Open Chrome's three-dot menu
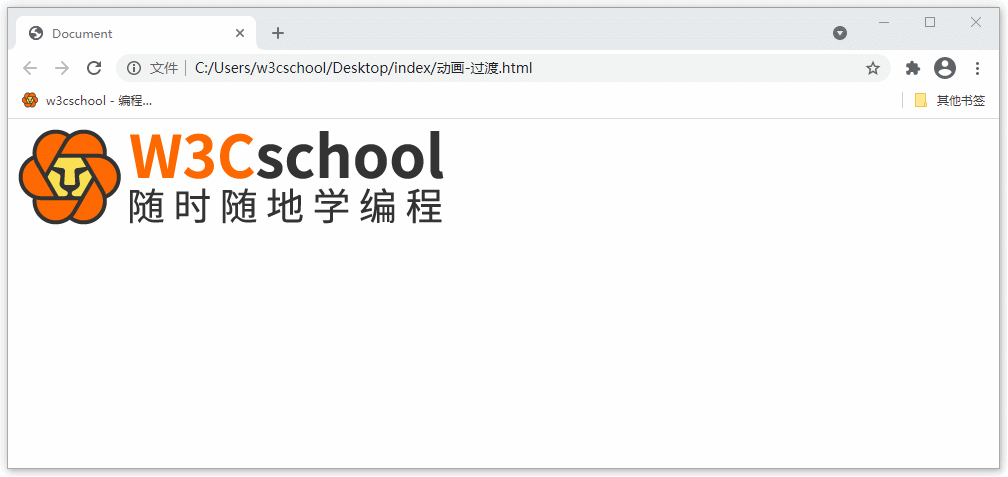Image resolution: width=1008 pixels, height=477 pixels. click(x=977, y=68)
